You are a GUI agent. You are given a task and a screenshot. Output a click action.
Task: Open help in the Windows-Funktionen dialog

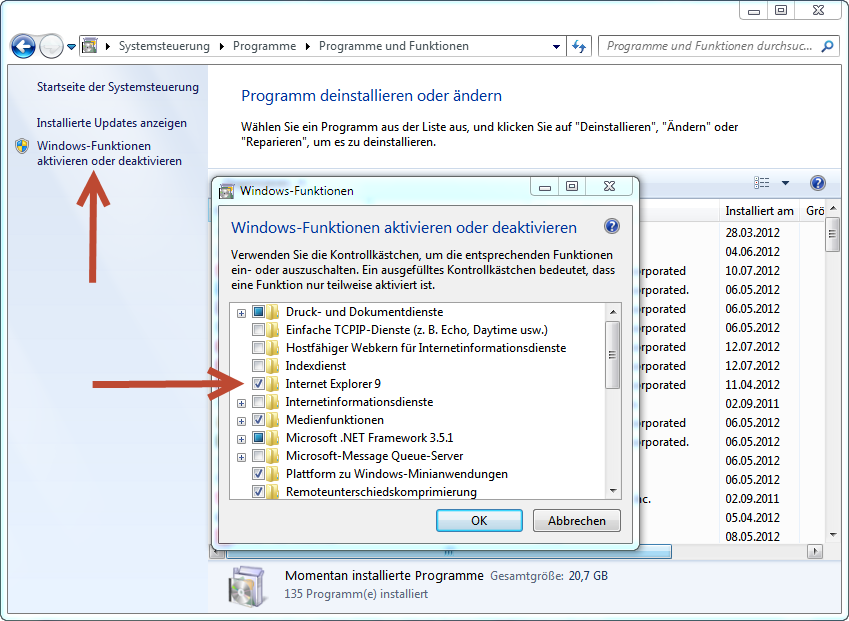612,227
